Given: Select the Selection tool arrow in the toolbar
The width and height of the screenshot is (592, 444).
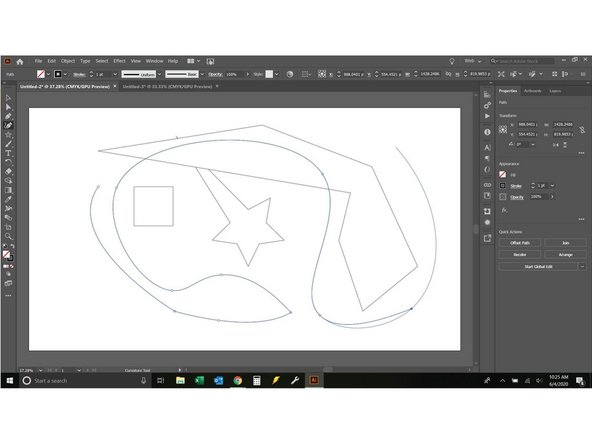Looking at the screenshot, I should (8, 98).
